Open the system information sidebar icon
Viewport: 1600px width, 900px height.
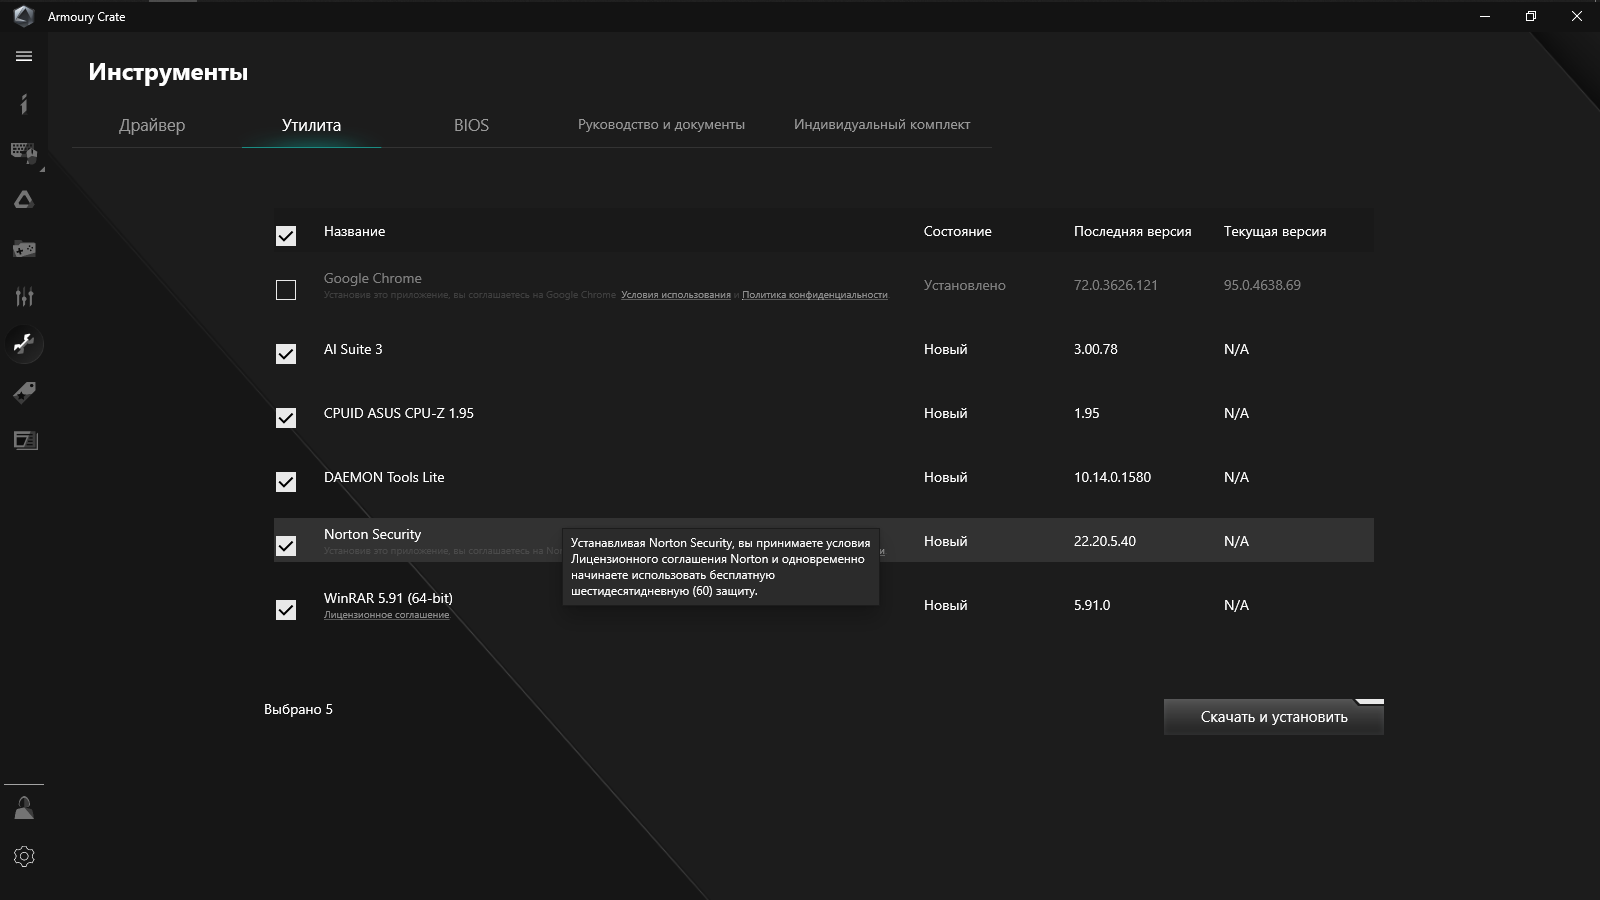click(x=24, y=104)
